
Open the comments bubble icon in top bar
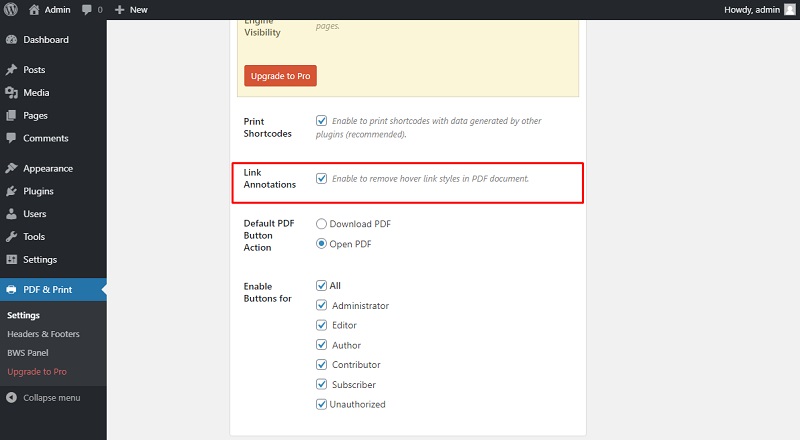[x=87, y=10]
